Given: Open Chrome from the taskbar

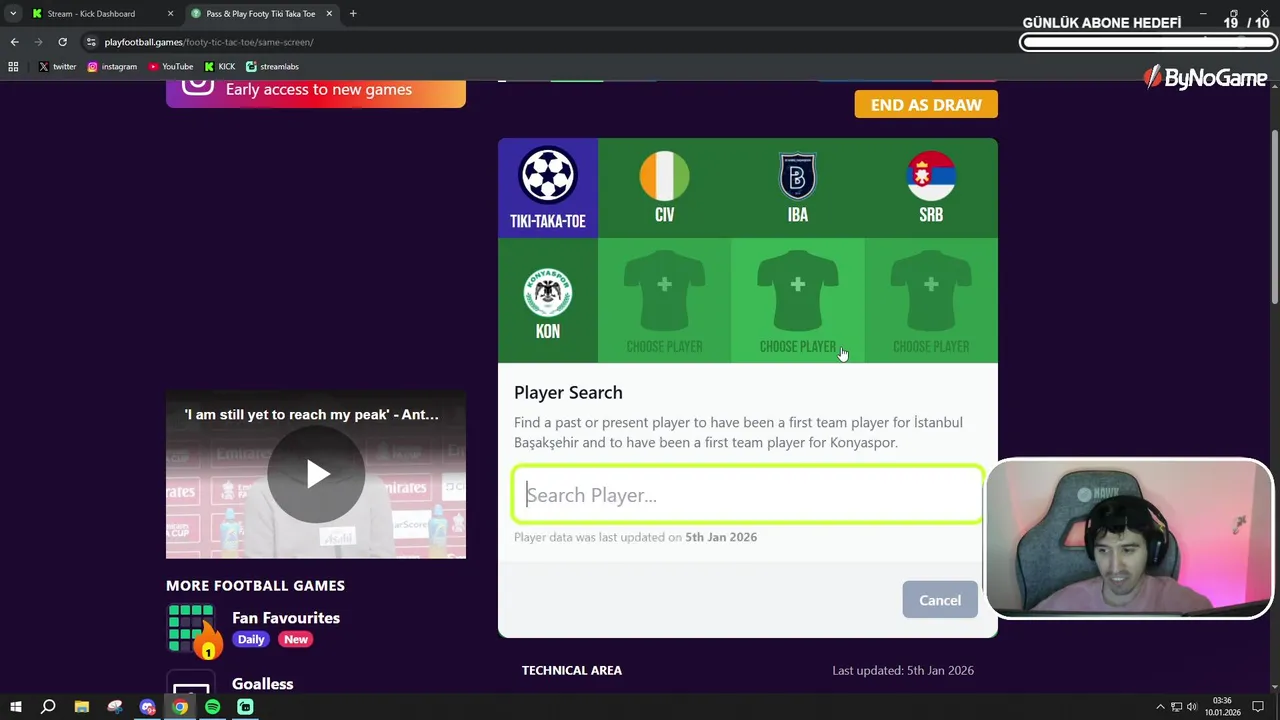Looking at the screenshot, I should (x=180, y=707).
